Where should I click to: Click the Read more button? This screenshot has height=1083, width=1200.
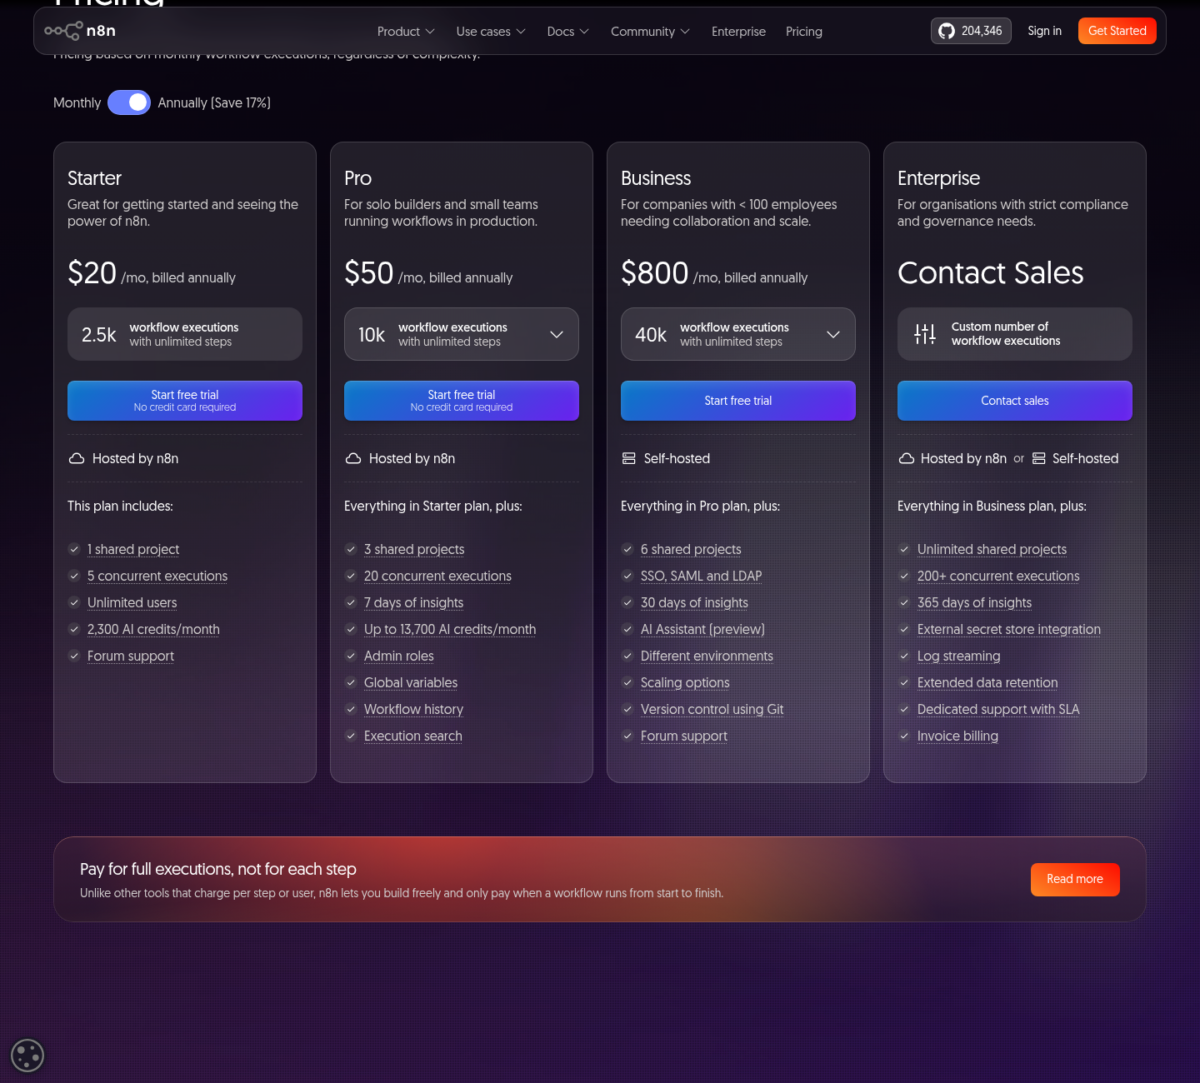[x=1075, y=879]
